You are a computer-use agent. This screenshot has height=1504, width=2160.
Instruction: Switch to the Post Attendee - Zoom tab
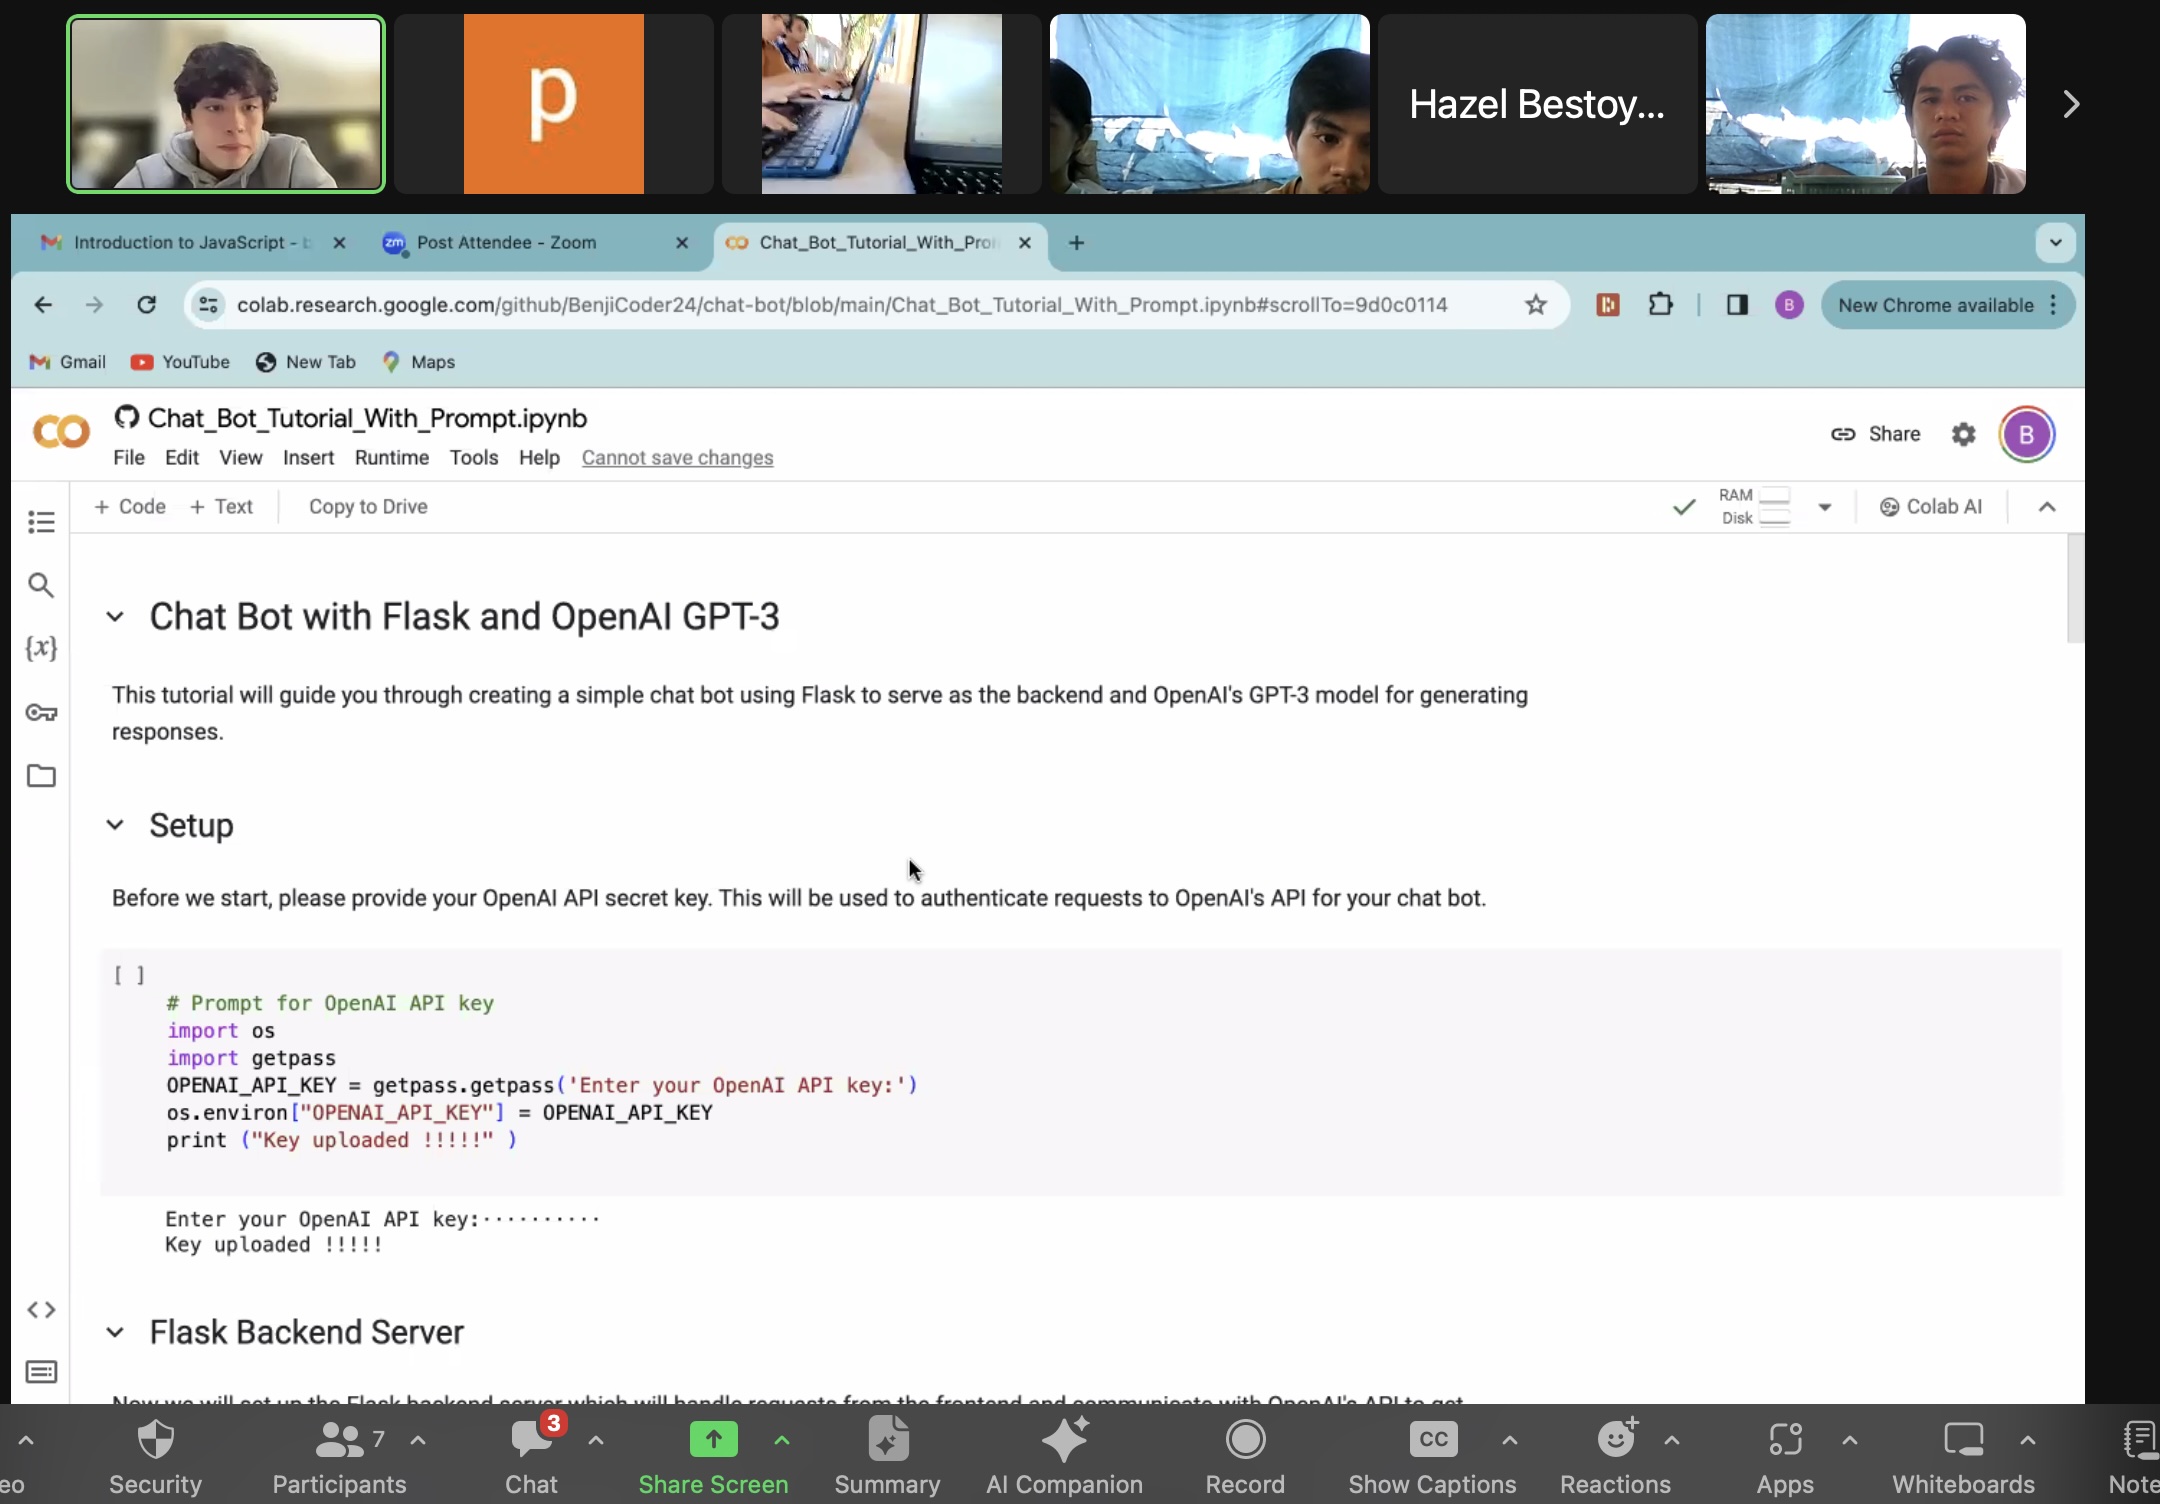(x=506, y=243)
